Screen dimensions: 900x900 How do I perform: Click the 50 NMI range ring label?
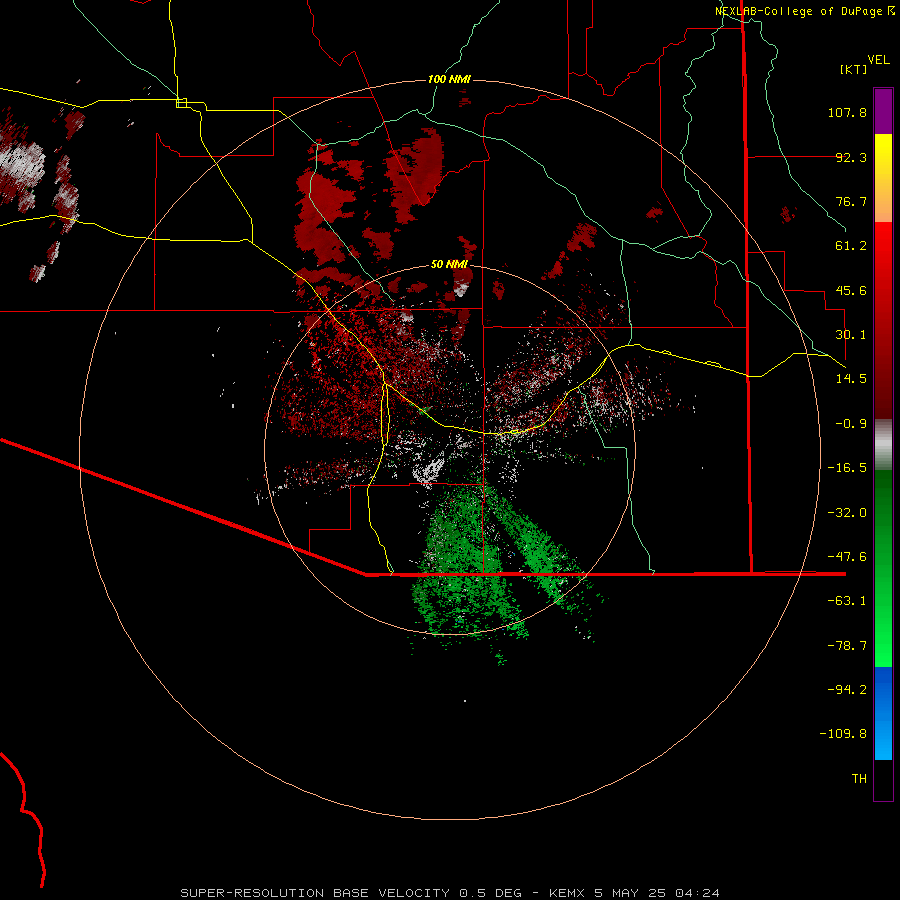click(x=449, y=264)
